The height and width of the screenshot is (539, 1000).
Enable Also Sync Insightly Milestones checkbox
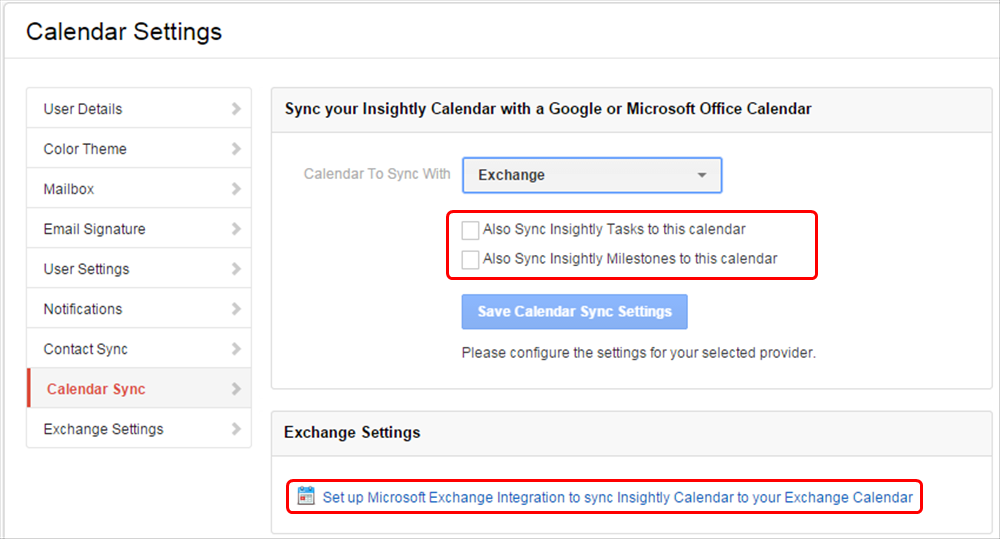470,260
